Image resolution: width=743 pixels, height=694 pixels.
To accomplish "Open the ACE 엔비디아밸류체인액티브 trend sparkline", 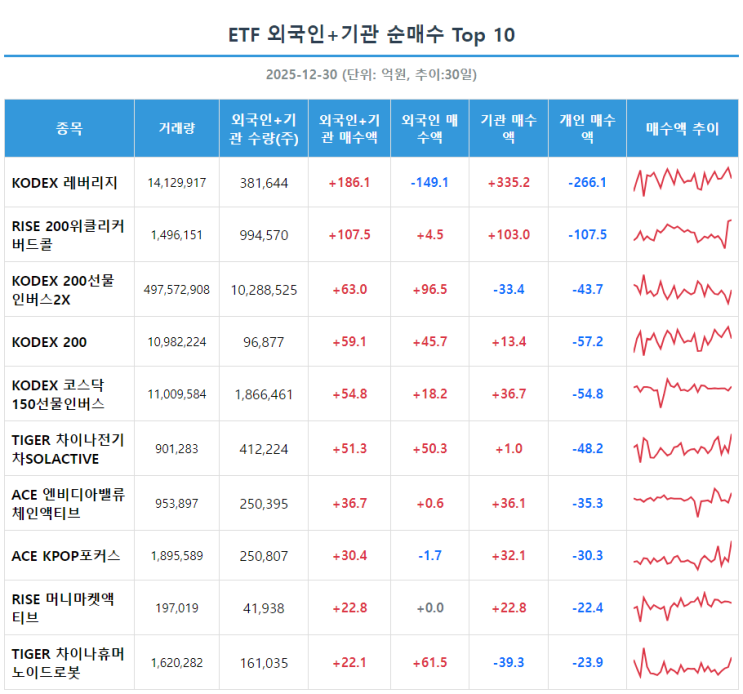I will point(682,502).
